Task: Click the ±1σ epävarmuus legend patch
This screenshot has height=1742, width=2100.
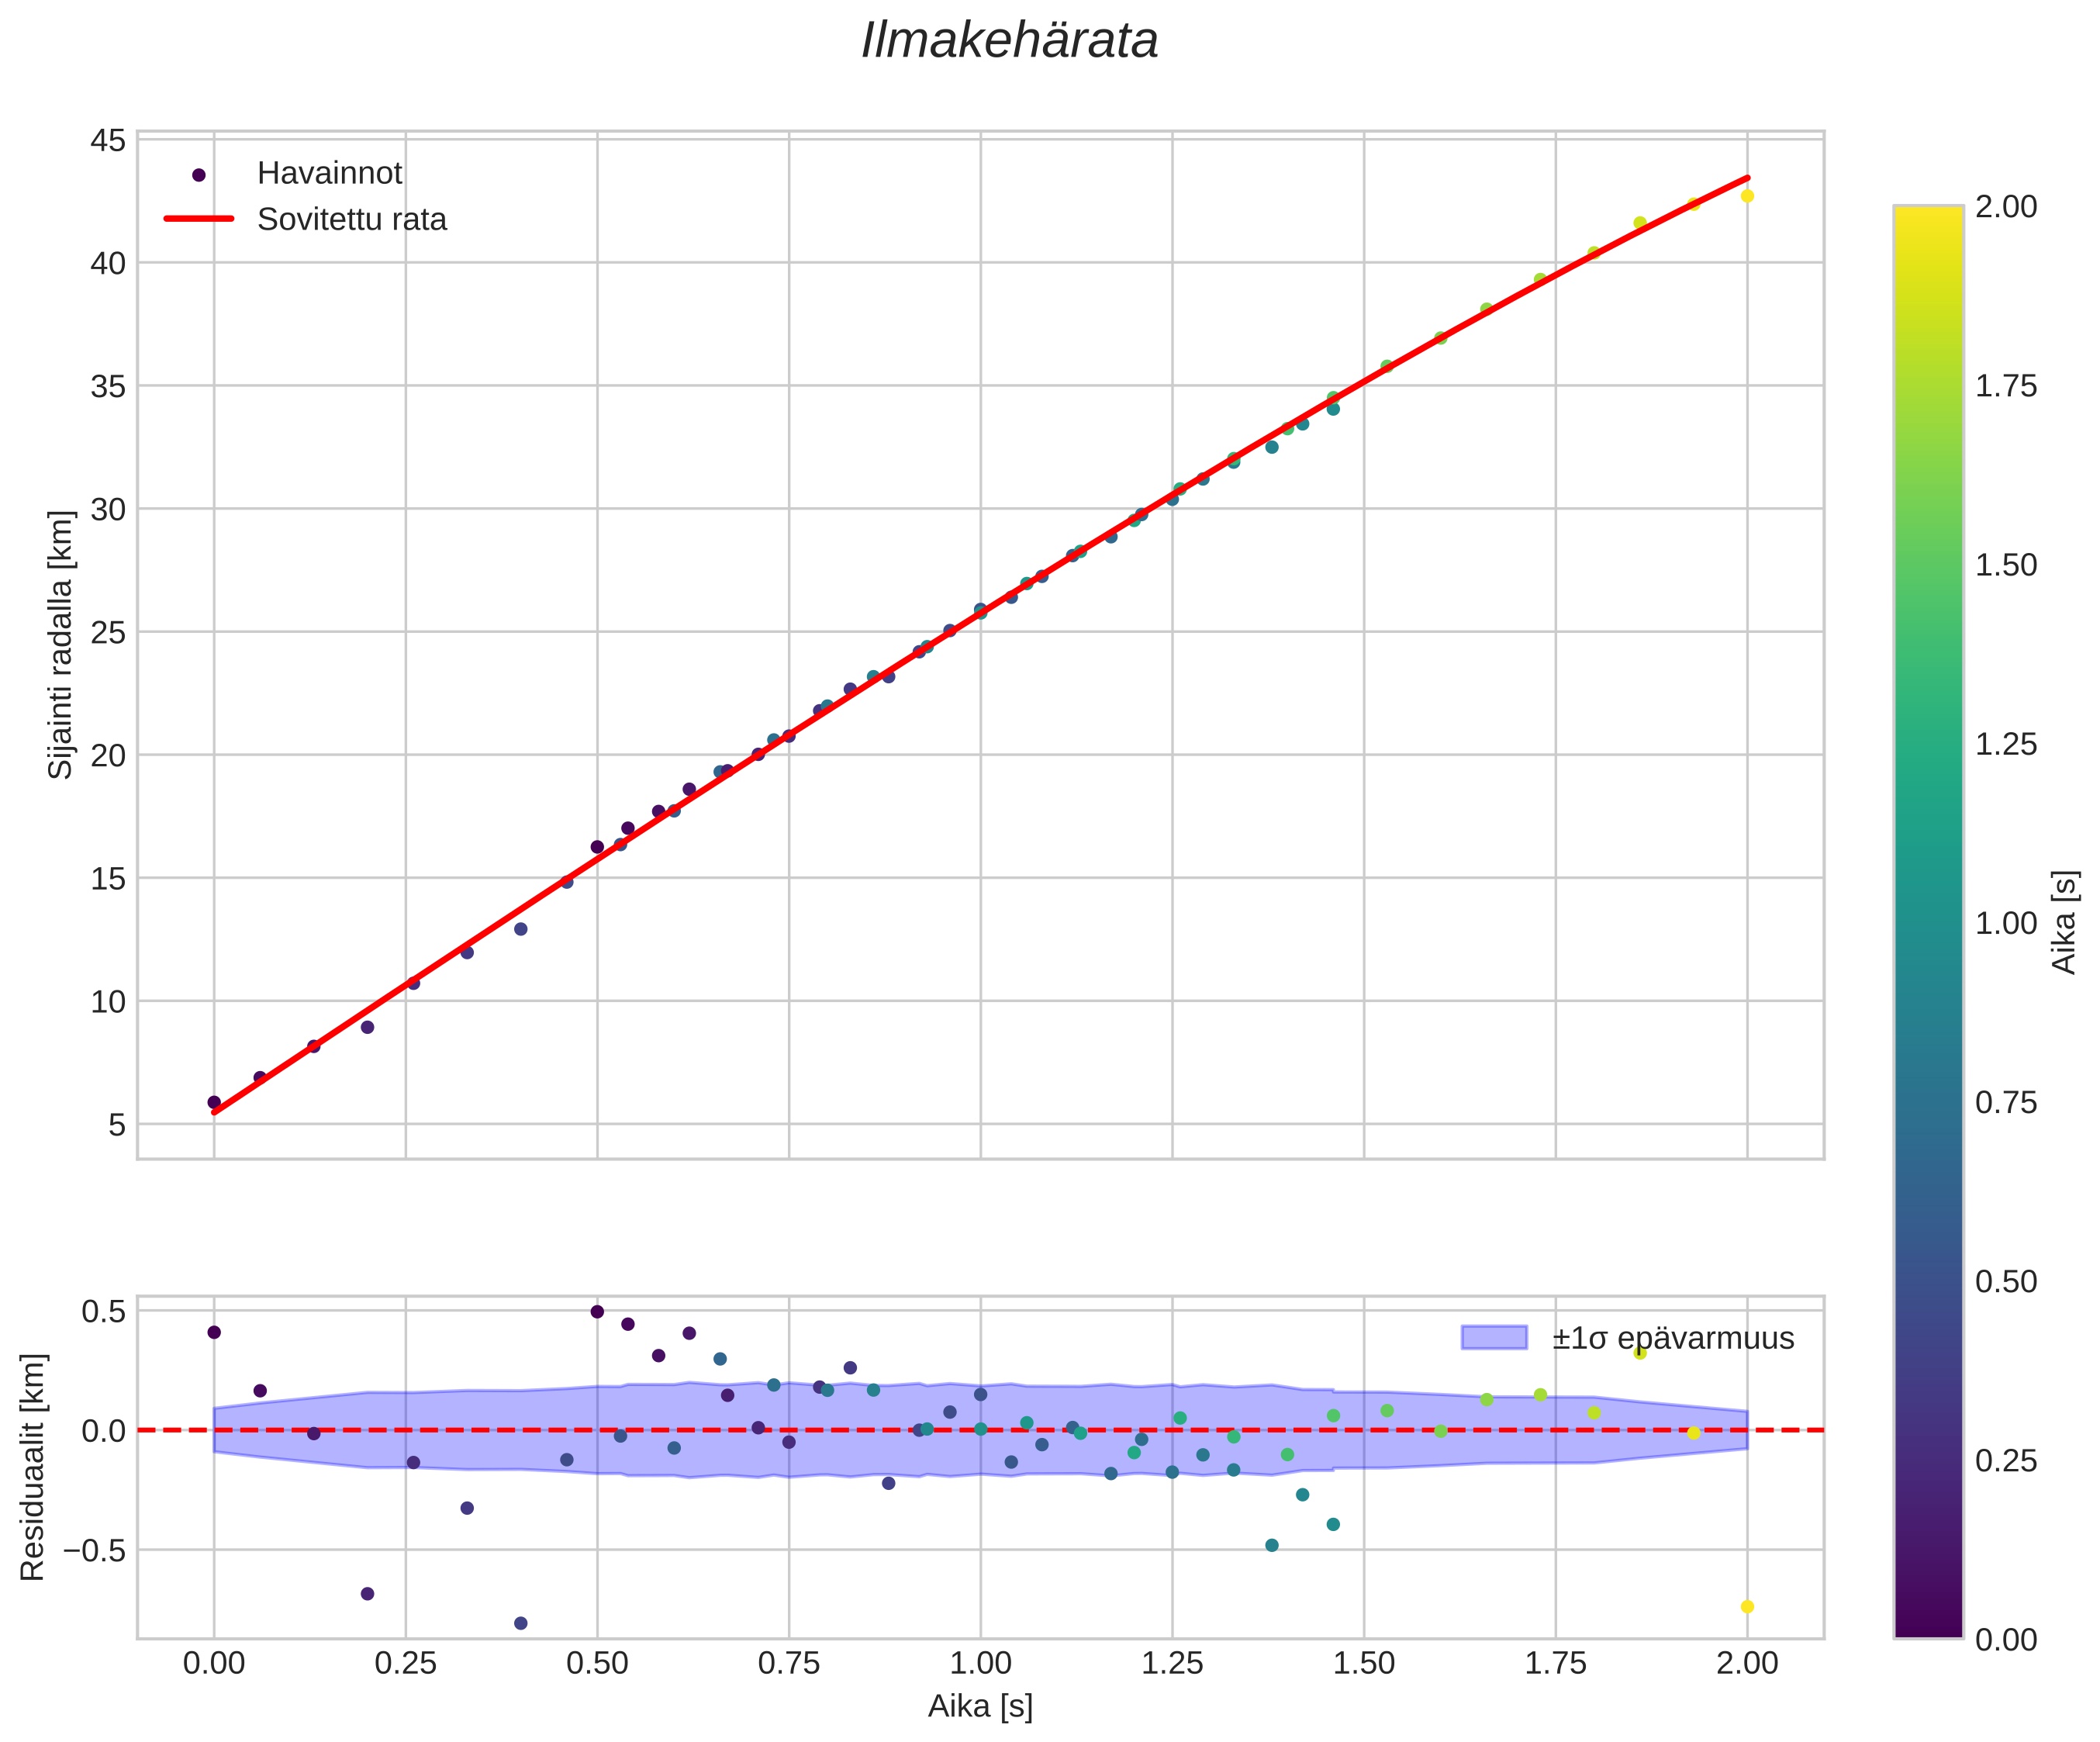Action: click(x=1494, y=1337)
